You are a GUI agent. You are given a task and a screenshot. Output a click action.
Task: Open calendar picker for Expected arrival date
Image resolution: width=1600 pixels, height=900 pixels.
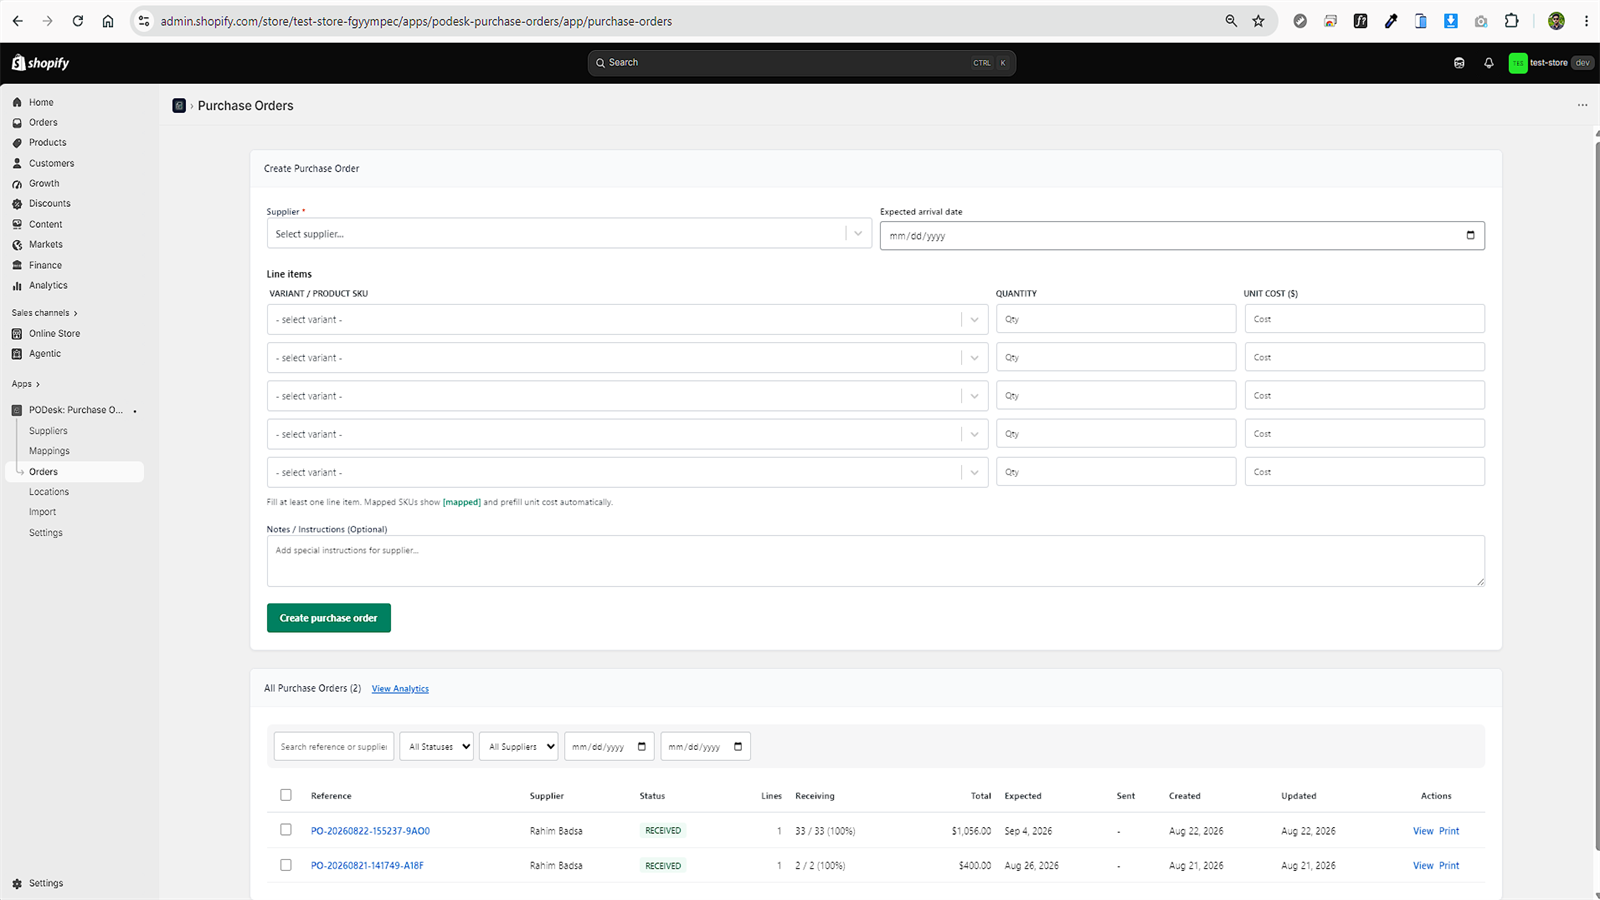pyautogui.click(x=1470, y=236)
